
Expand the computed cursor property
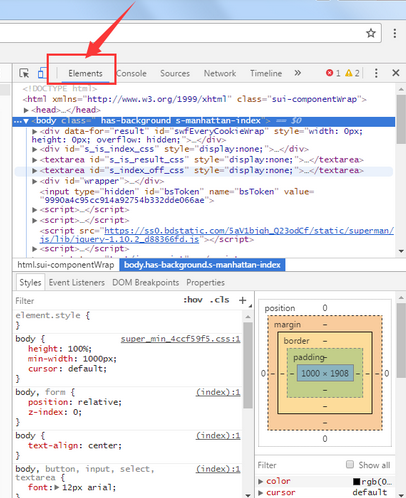click(261, 492)
